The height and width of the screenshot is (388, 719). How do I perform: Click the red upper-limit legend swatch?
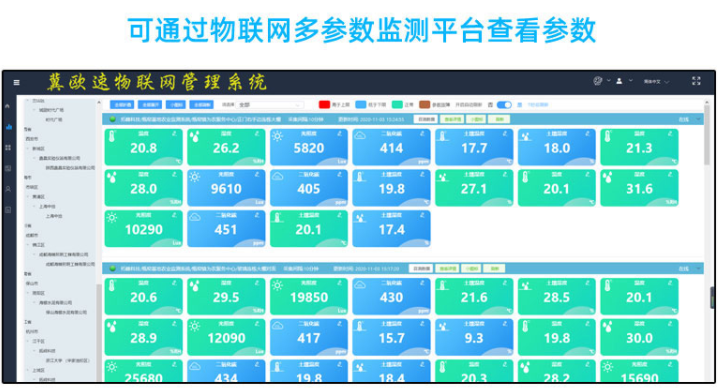point(324,105)
